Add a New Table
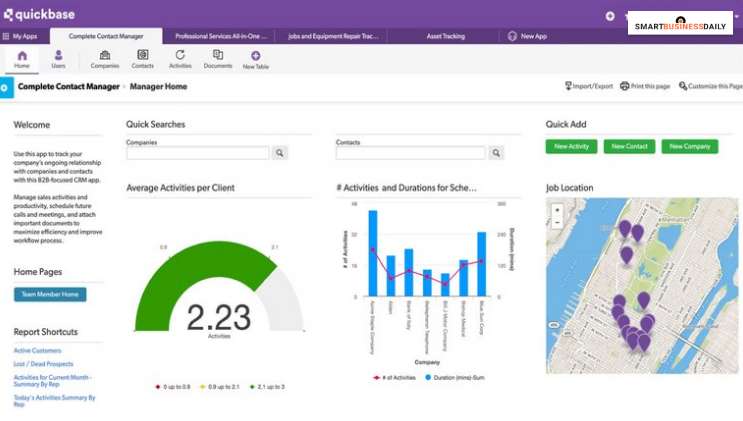Image resolution: width=743 pixels, height=421 pixels. [256, 60]
